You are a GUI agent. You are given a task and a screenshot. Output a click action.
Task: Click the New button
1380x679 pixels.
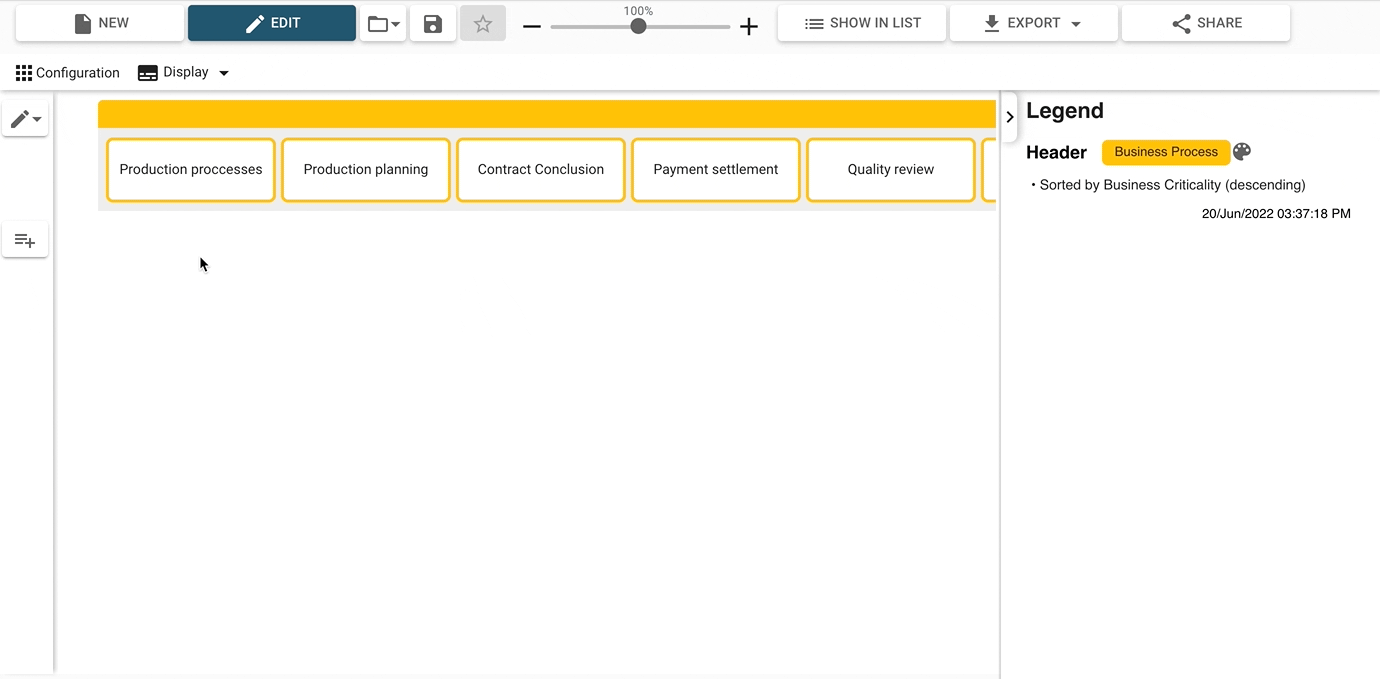coord(100,23)
